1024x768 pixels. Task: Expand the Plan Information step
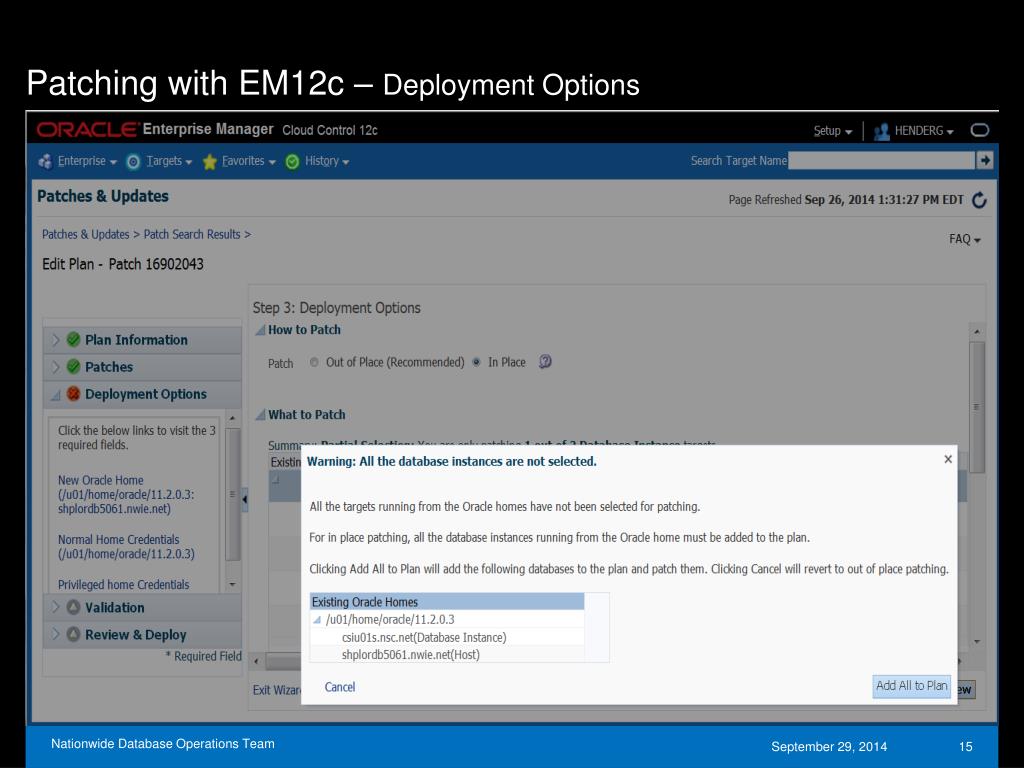[56, 340]
